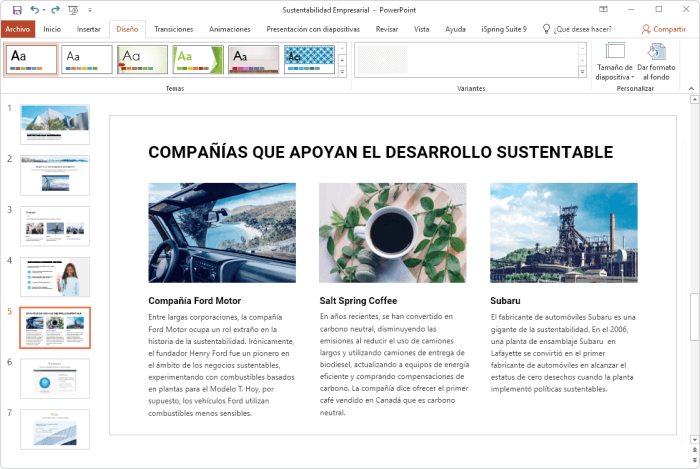
Task: Select slide 6 thumbnail
Action: pos(55,378)
